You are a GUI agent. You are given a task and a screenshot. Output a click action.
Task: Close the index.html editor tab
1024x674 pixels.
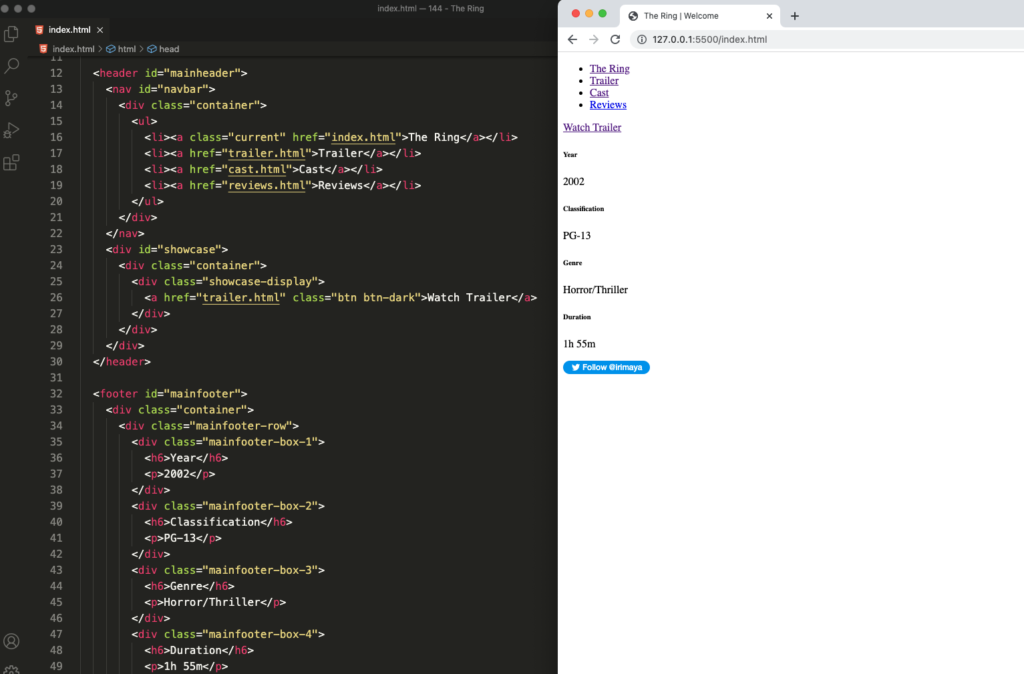100,30
